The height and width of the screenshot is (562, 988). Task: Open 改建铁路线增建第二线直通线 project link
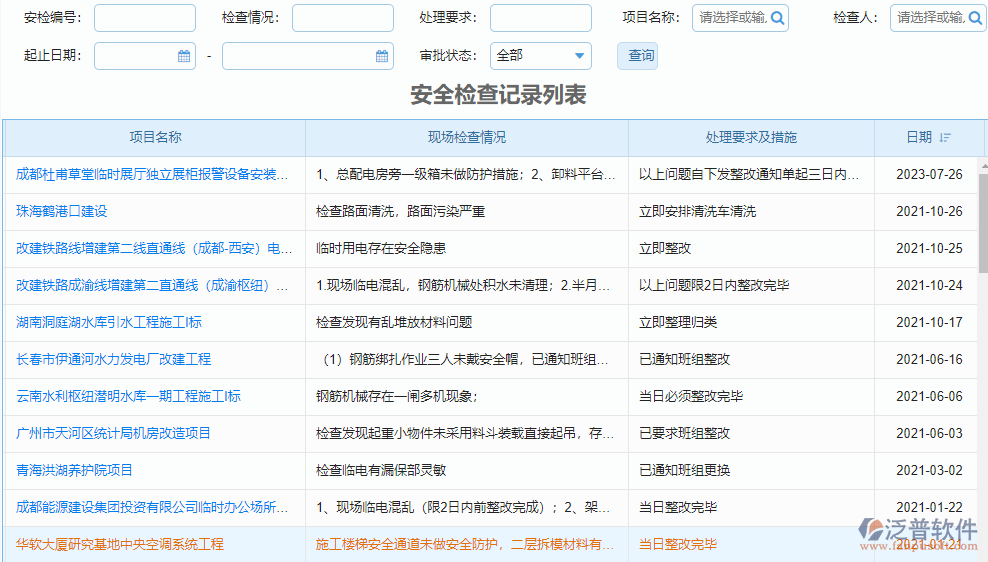tap(154, 248)
